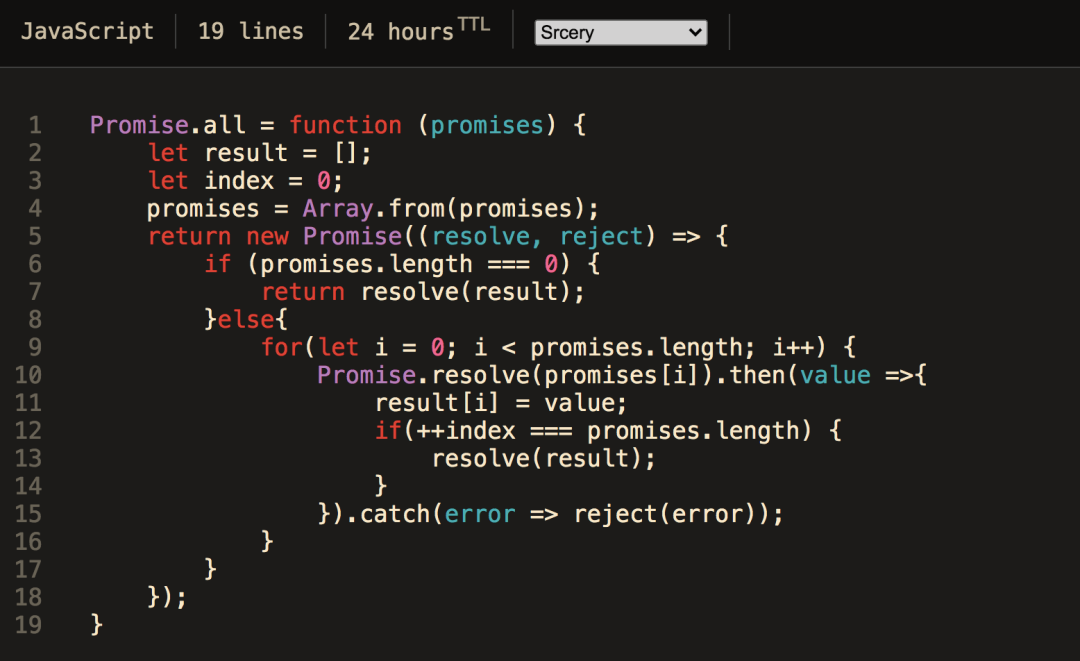Click the "value" parameter on line 10
The image size is (1080, 661).
tap(835, 375)
